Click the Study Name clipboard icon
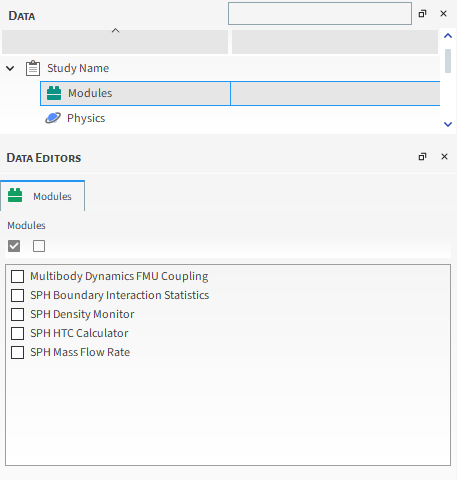Screen dimensions: 457x480 pos(33,68)
